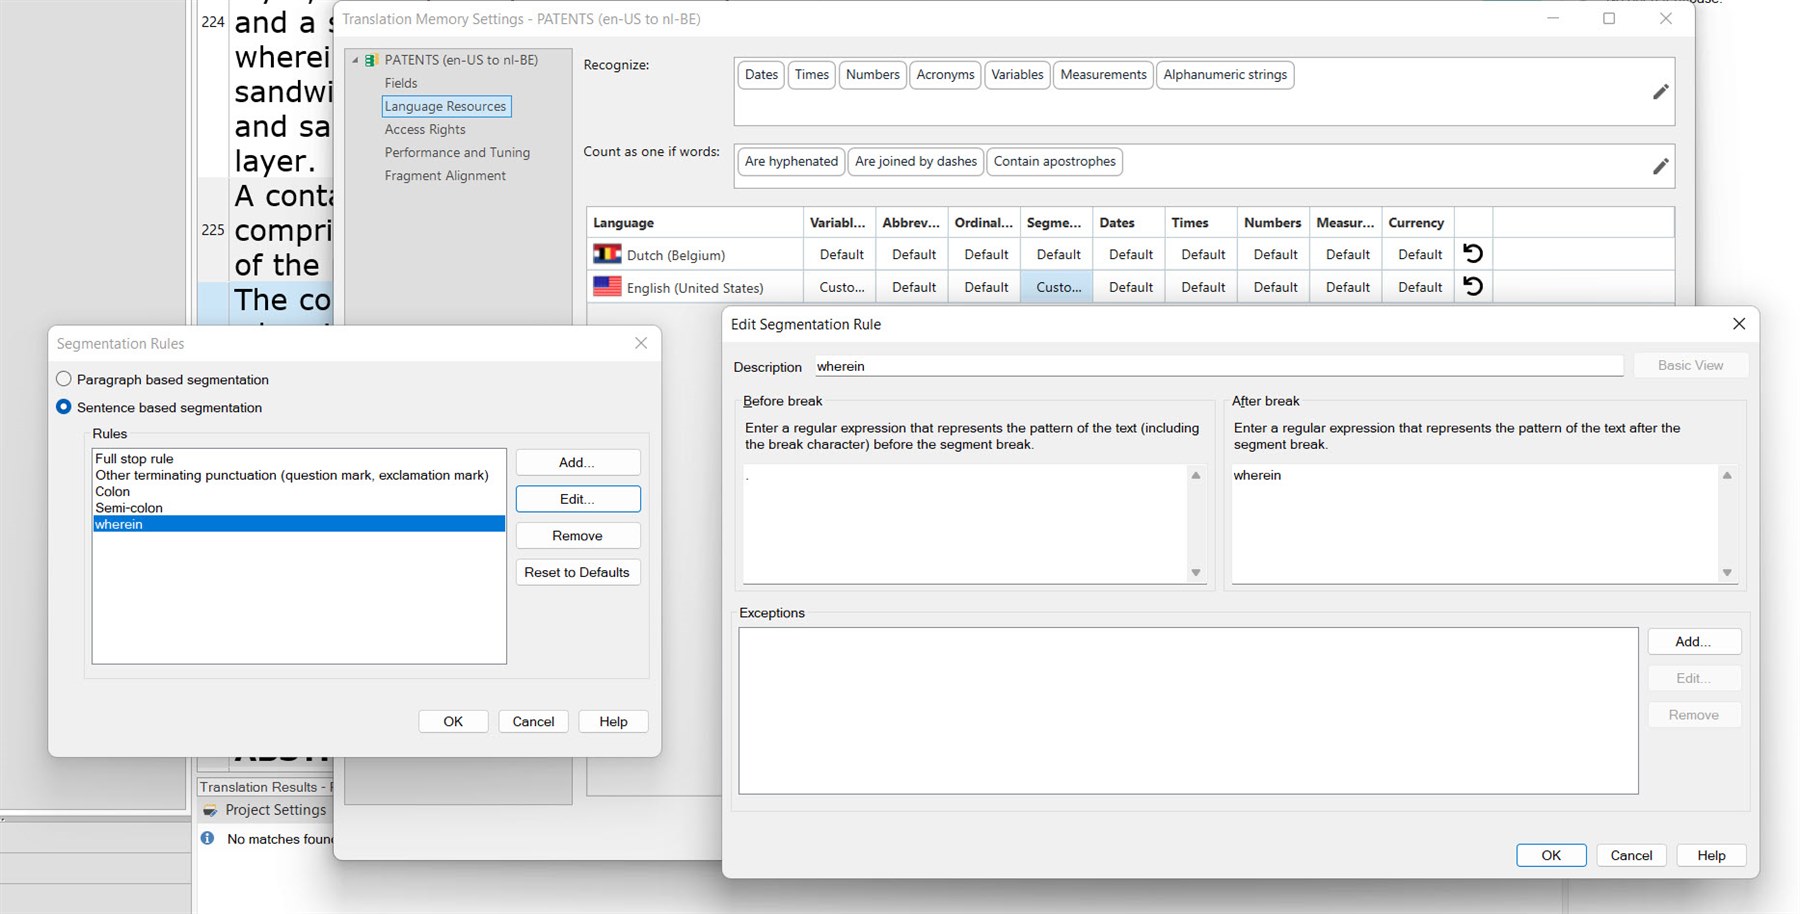Click the reset arrow for Dutch (Belgium) row
The height and width of the screenshot is (914, 1800).
[1472, 253]
